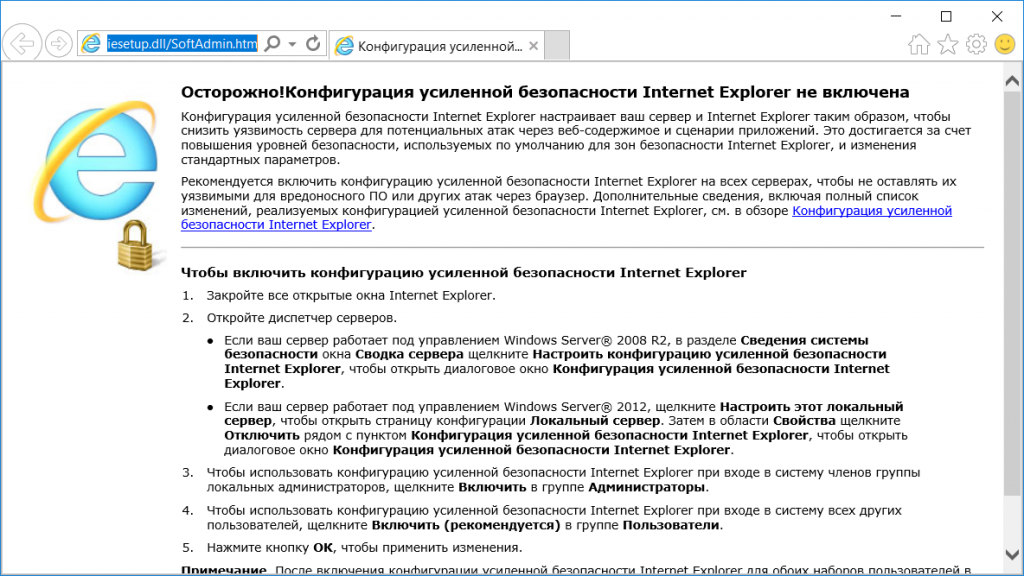This screenshot has height=576, width=1024.
Task: Select the address bar URL field
Action: 182,44
